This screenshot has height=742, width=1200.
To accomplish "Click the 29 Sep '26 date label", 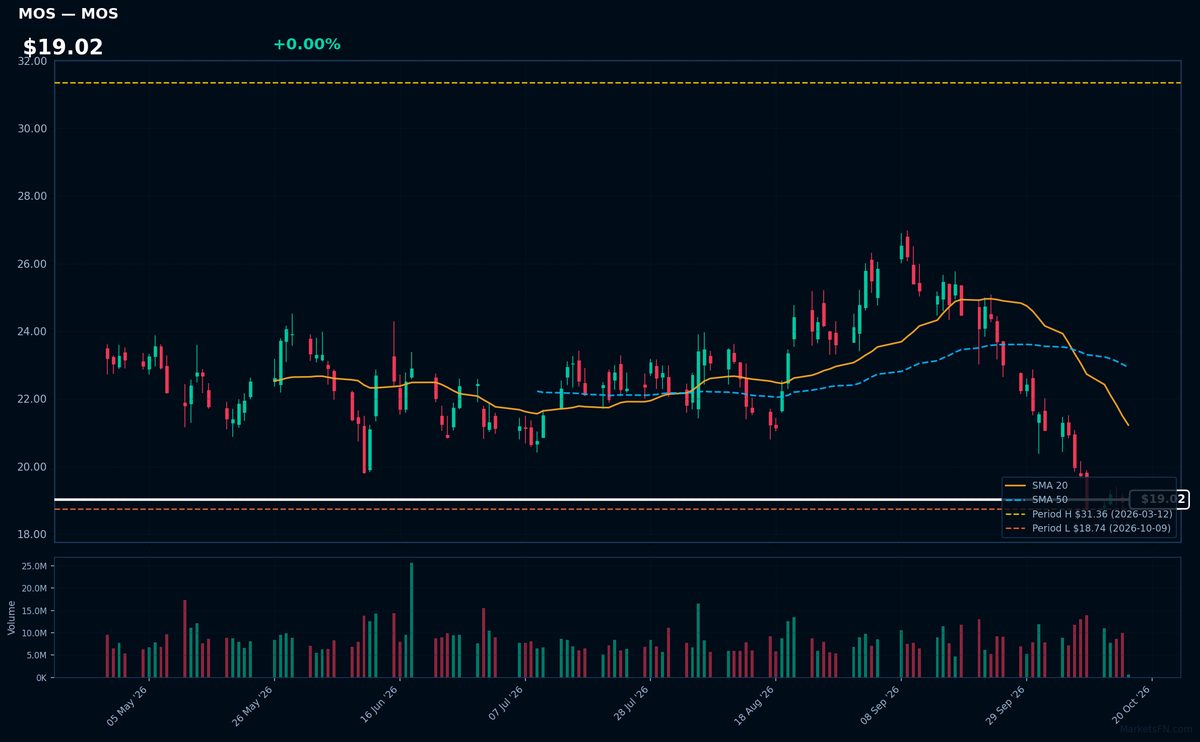I will (x=1006, y=706).
